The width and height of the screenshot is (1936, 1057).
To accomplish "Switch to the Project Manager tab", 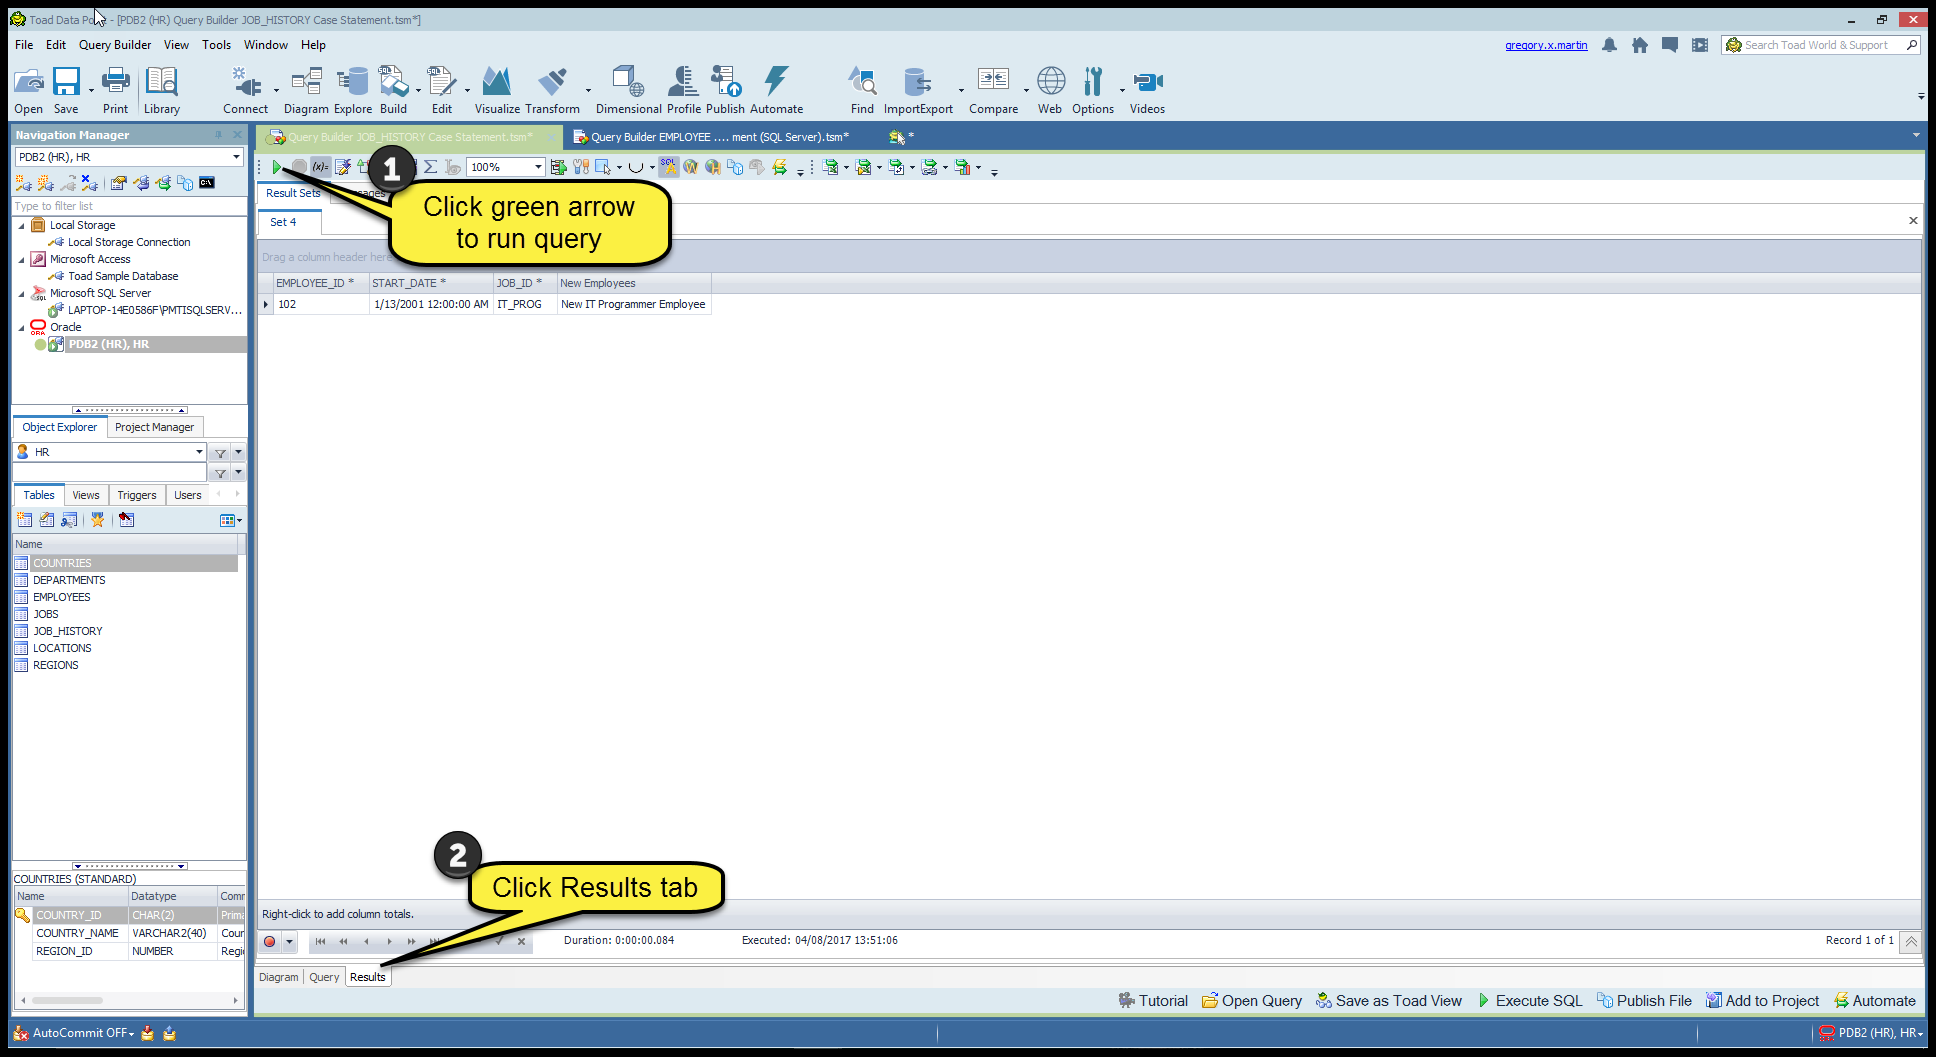I will tap(154, 427).
